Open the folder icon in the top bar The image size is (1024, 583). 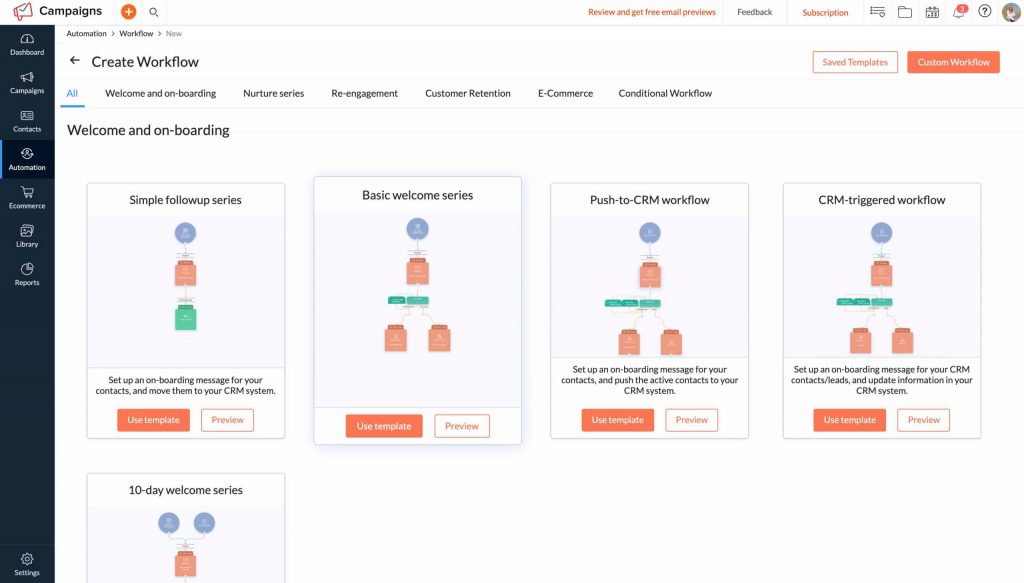[904, 12]
